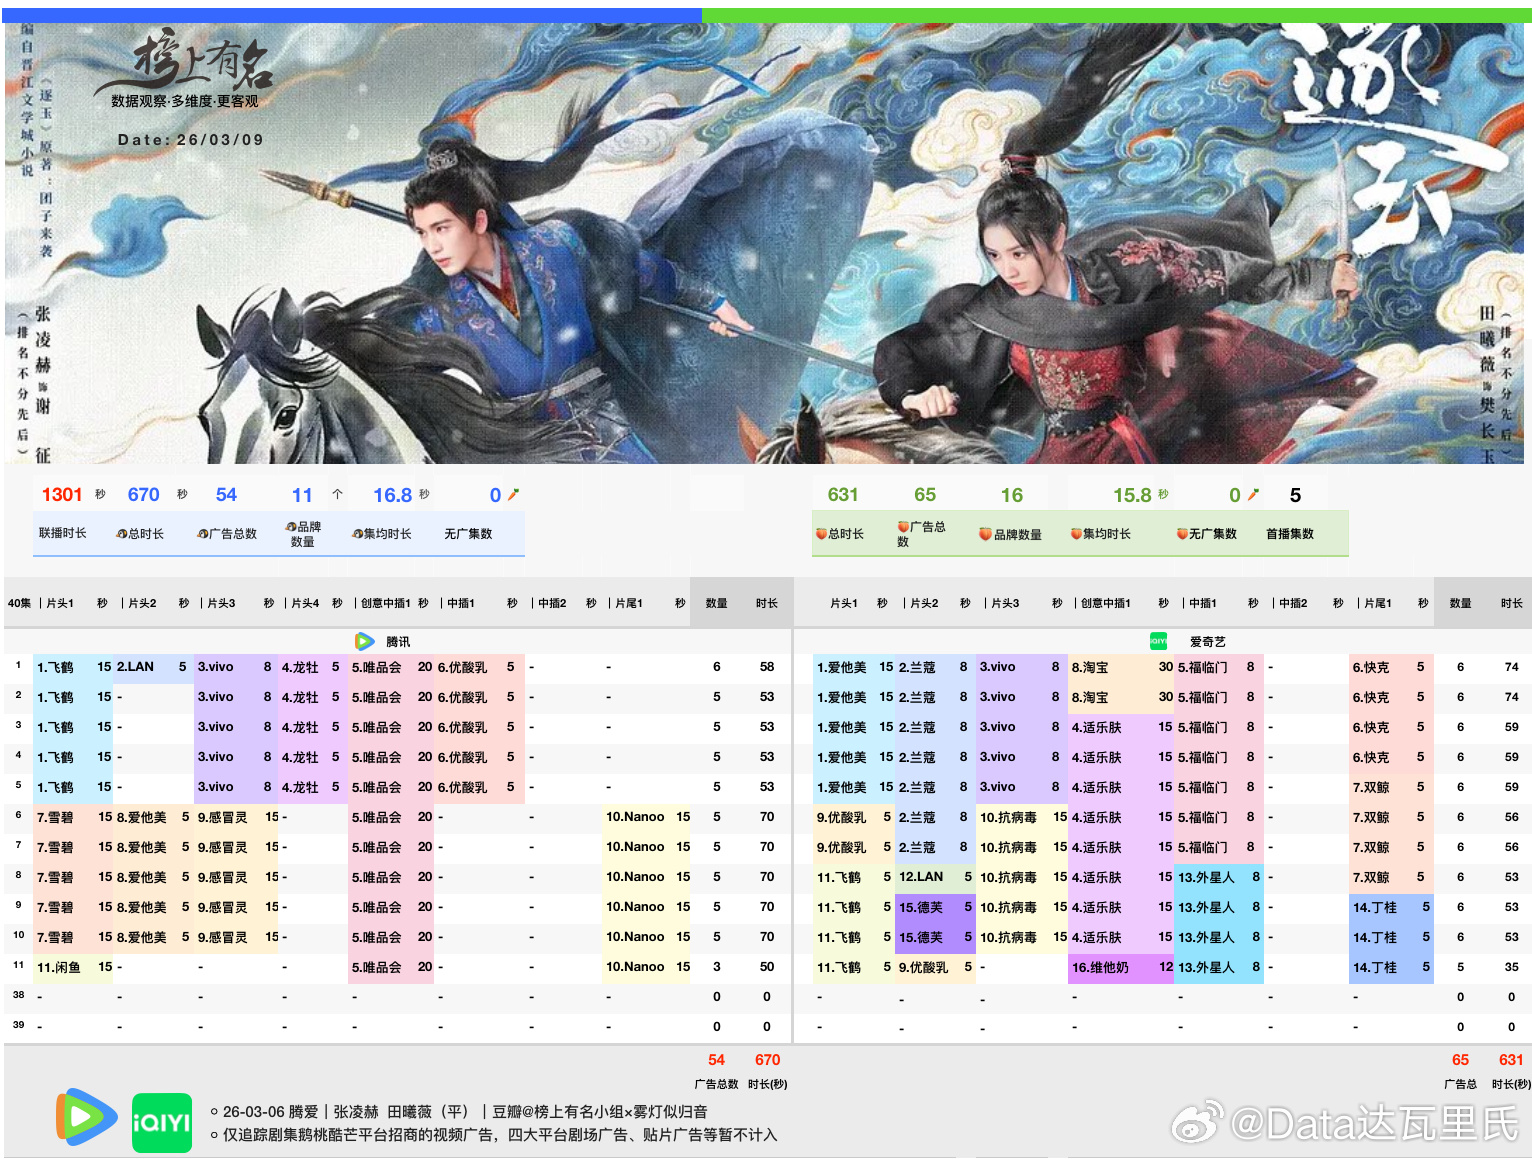Viewport: 1532px width, 1159px height.
Task: Click the green iQIYI logo in footer
Action: [x=162, y=1123]
